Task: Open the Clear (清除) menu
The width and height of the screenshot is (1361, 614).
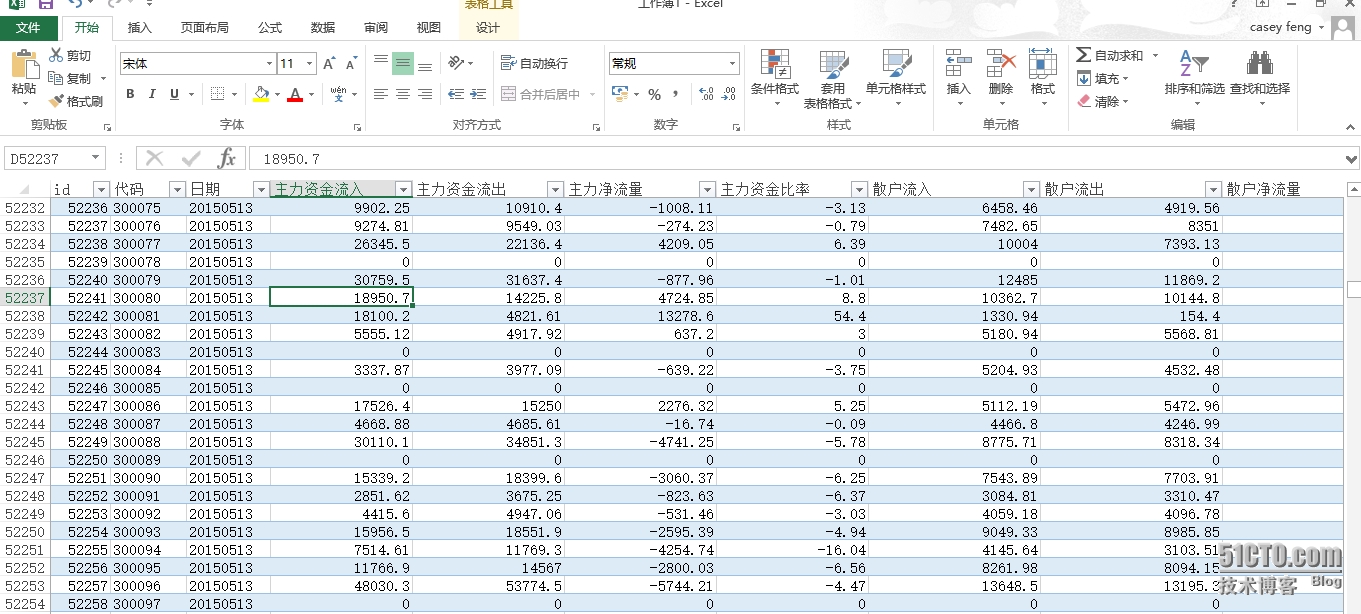Action: coord(1103,101)
